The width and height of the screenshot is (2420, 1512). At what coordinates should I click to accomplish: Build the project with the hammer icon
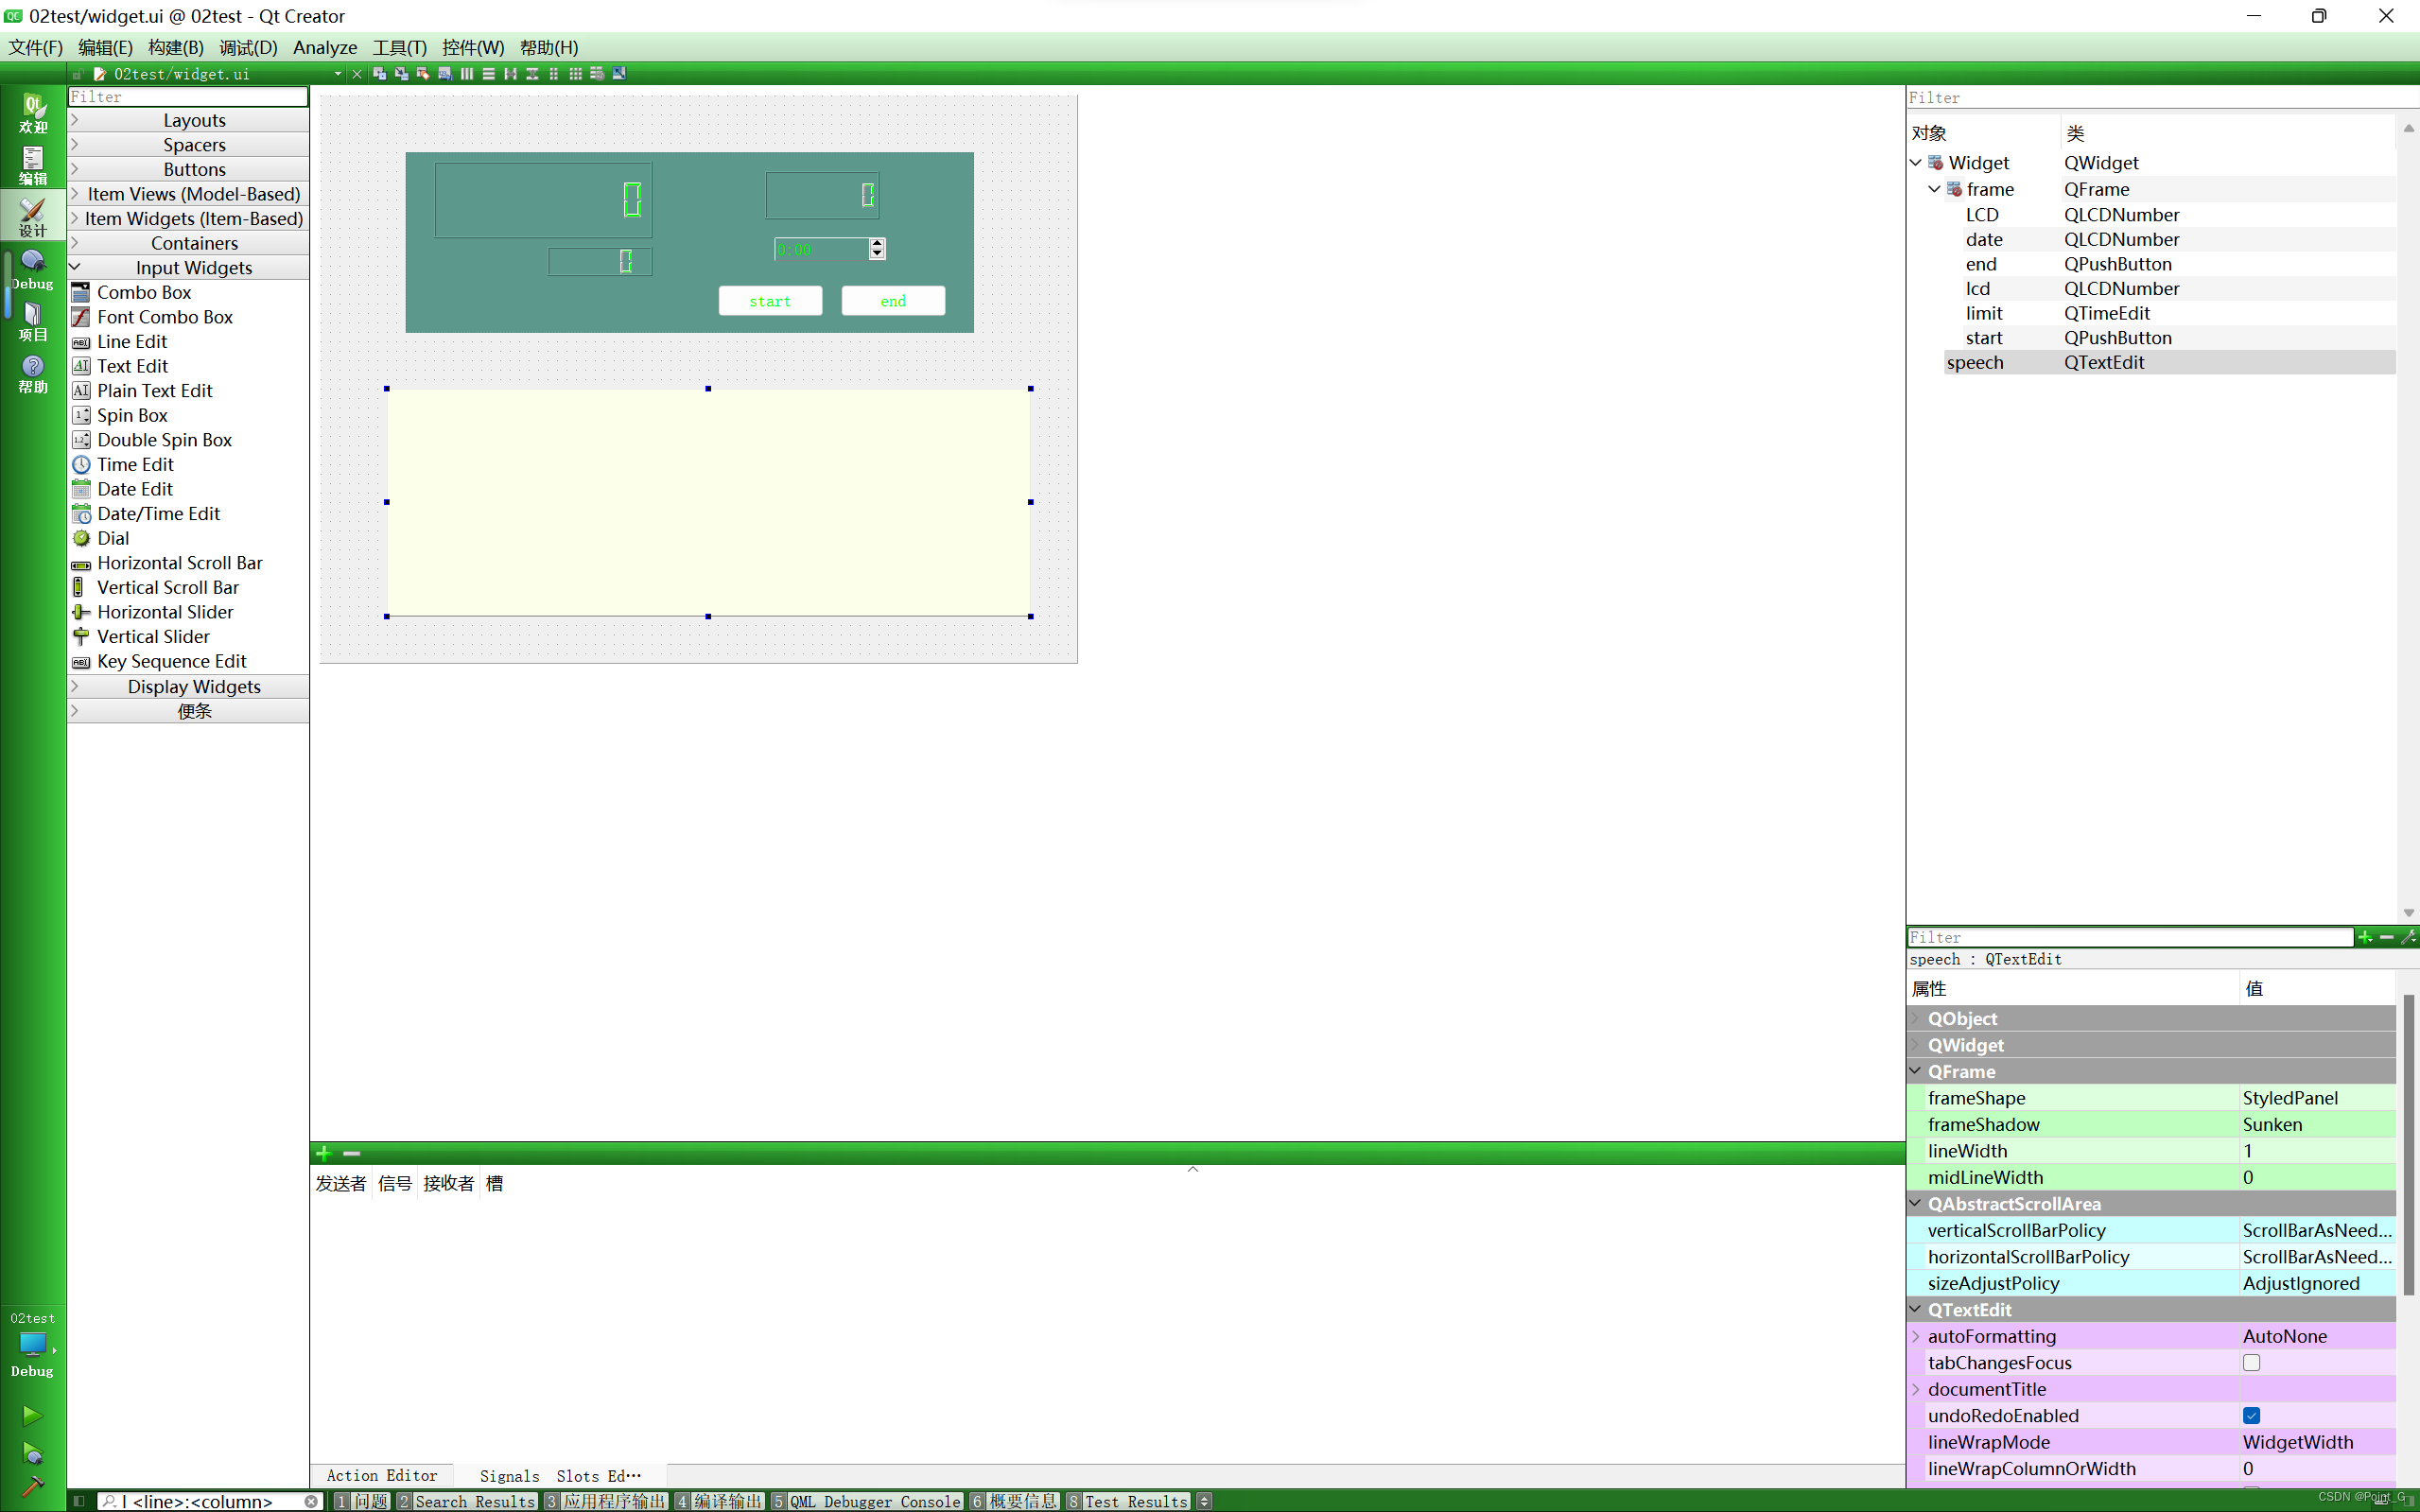pyautogui.click(x=32, y=1486)
